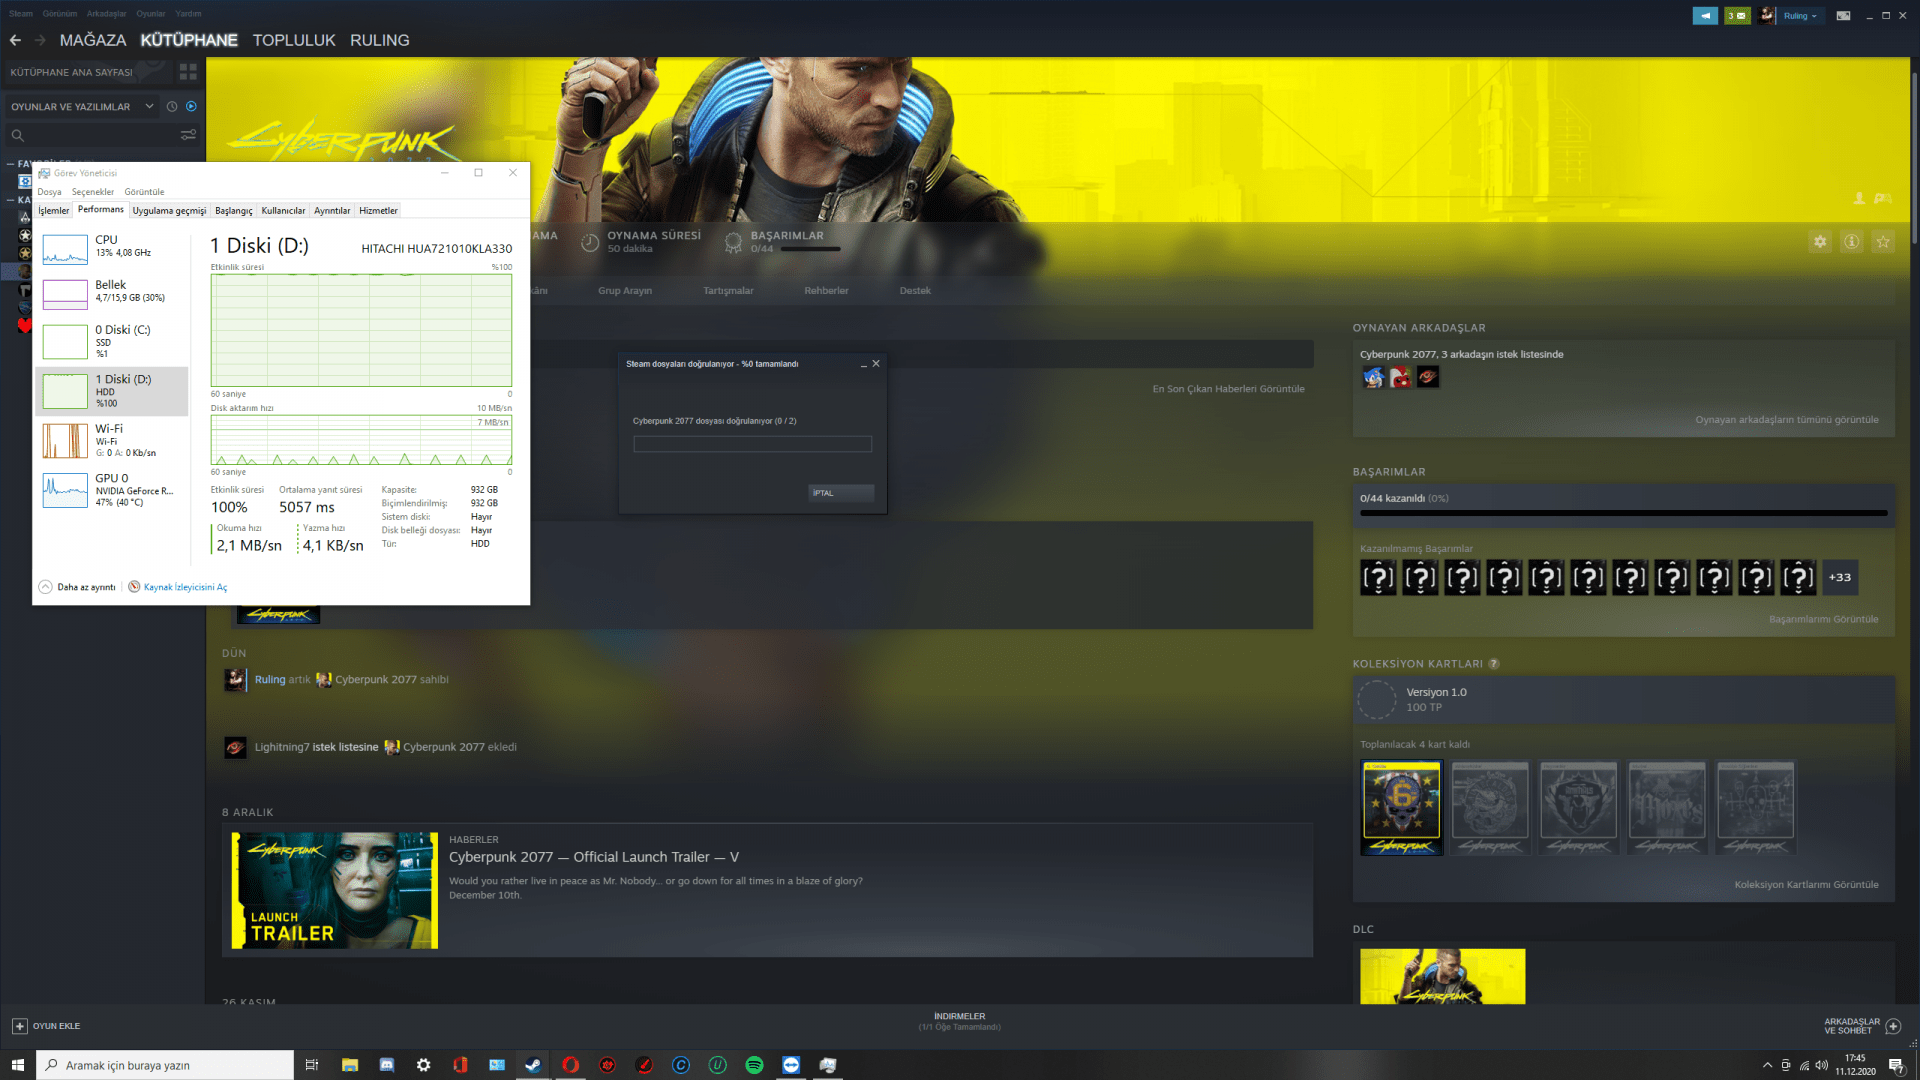Viewport: 1920px width, 1080px height.
Task: Open the advanced library filter sliders
Action: pos(187,135)
